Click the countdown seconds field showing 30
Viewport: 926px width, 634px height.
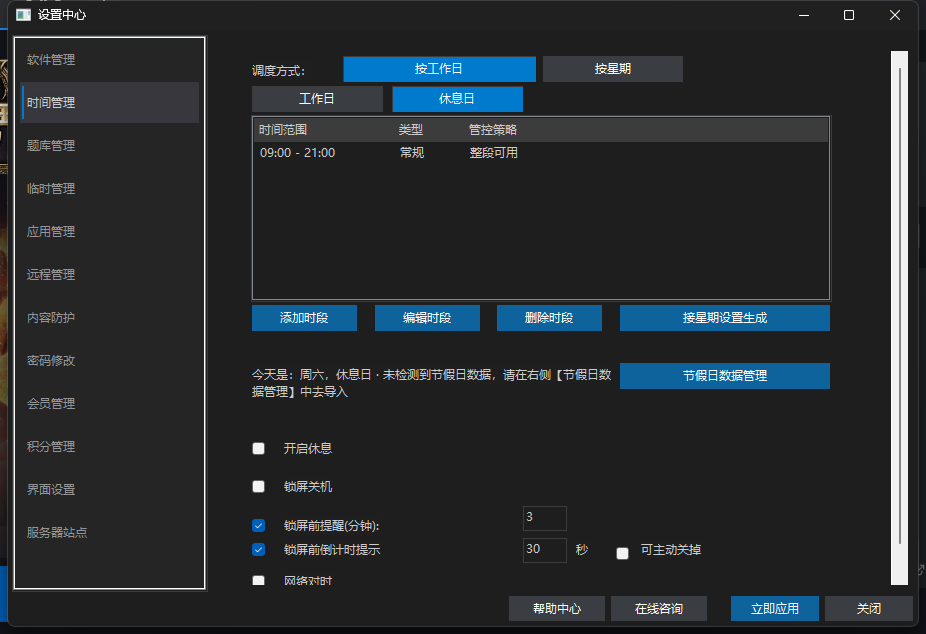(544, 550)
